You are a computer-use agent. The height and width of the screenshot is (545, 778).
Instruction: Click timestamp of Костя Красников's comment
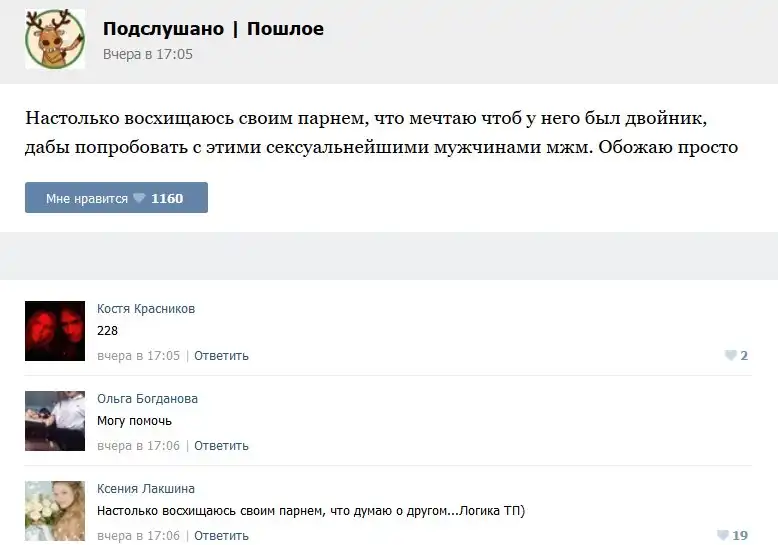coord(138,355)
